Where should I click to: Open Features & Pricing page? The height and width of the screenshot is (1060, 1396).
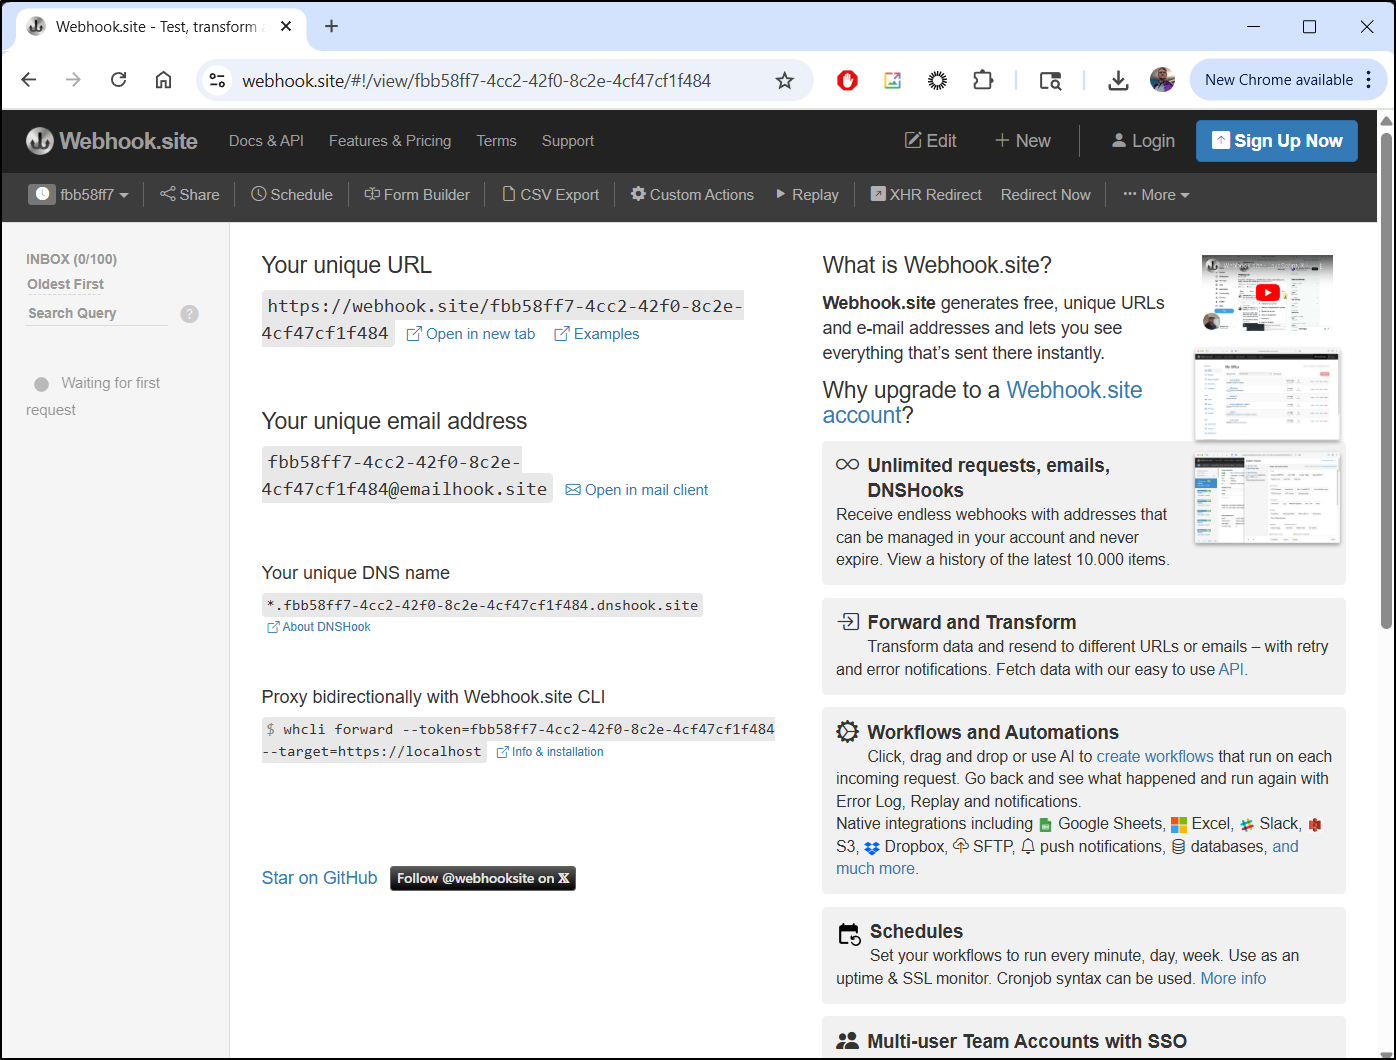(x=390, y=141)
